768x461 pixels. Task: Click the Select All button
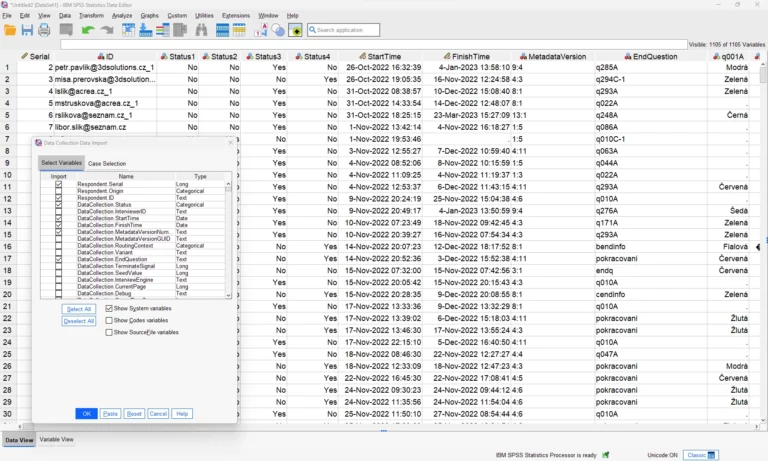tap(79, 309)
